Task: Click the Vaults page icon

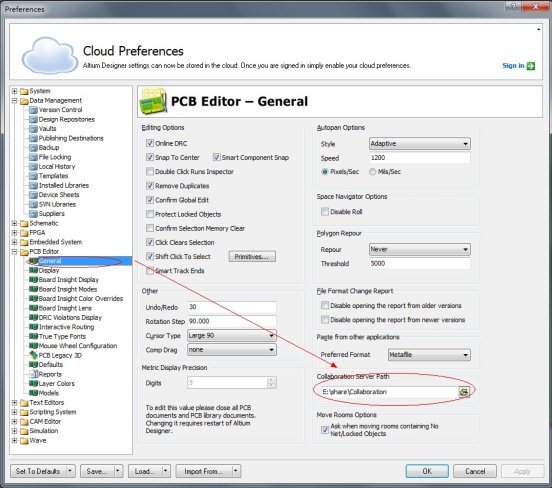Action: (x=33, y=129)
